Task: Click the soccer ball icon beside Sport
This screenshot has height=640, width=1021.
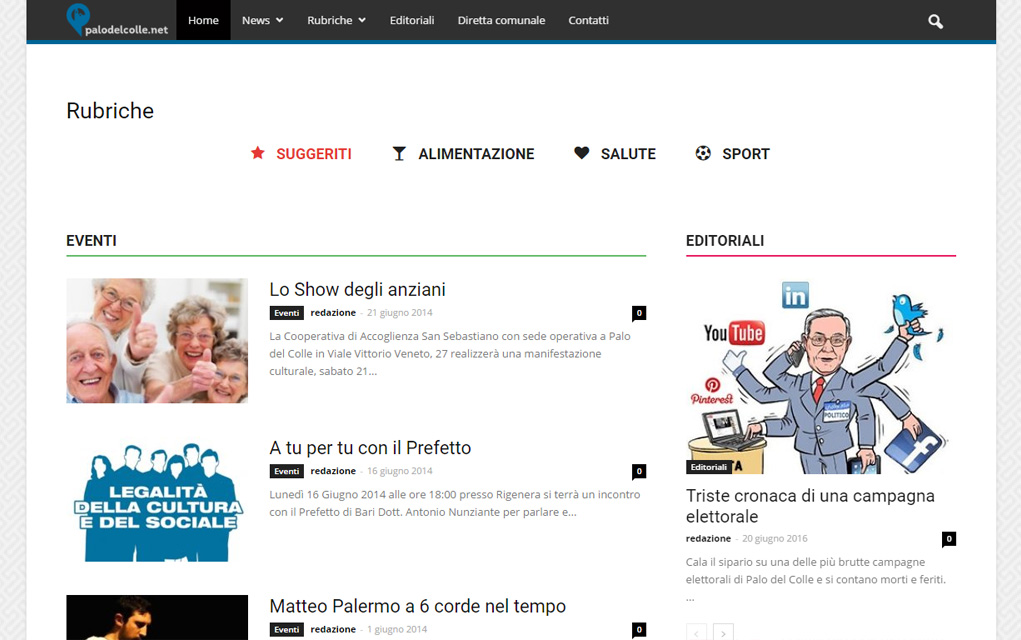Action: pyautogui.click(x=703, y=153)
